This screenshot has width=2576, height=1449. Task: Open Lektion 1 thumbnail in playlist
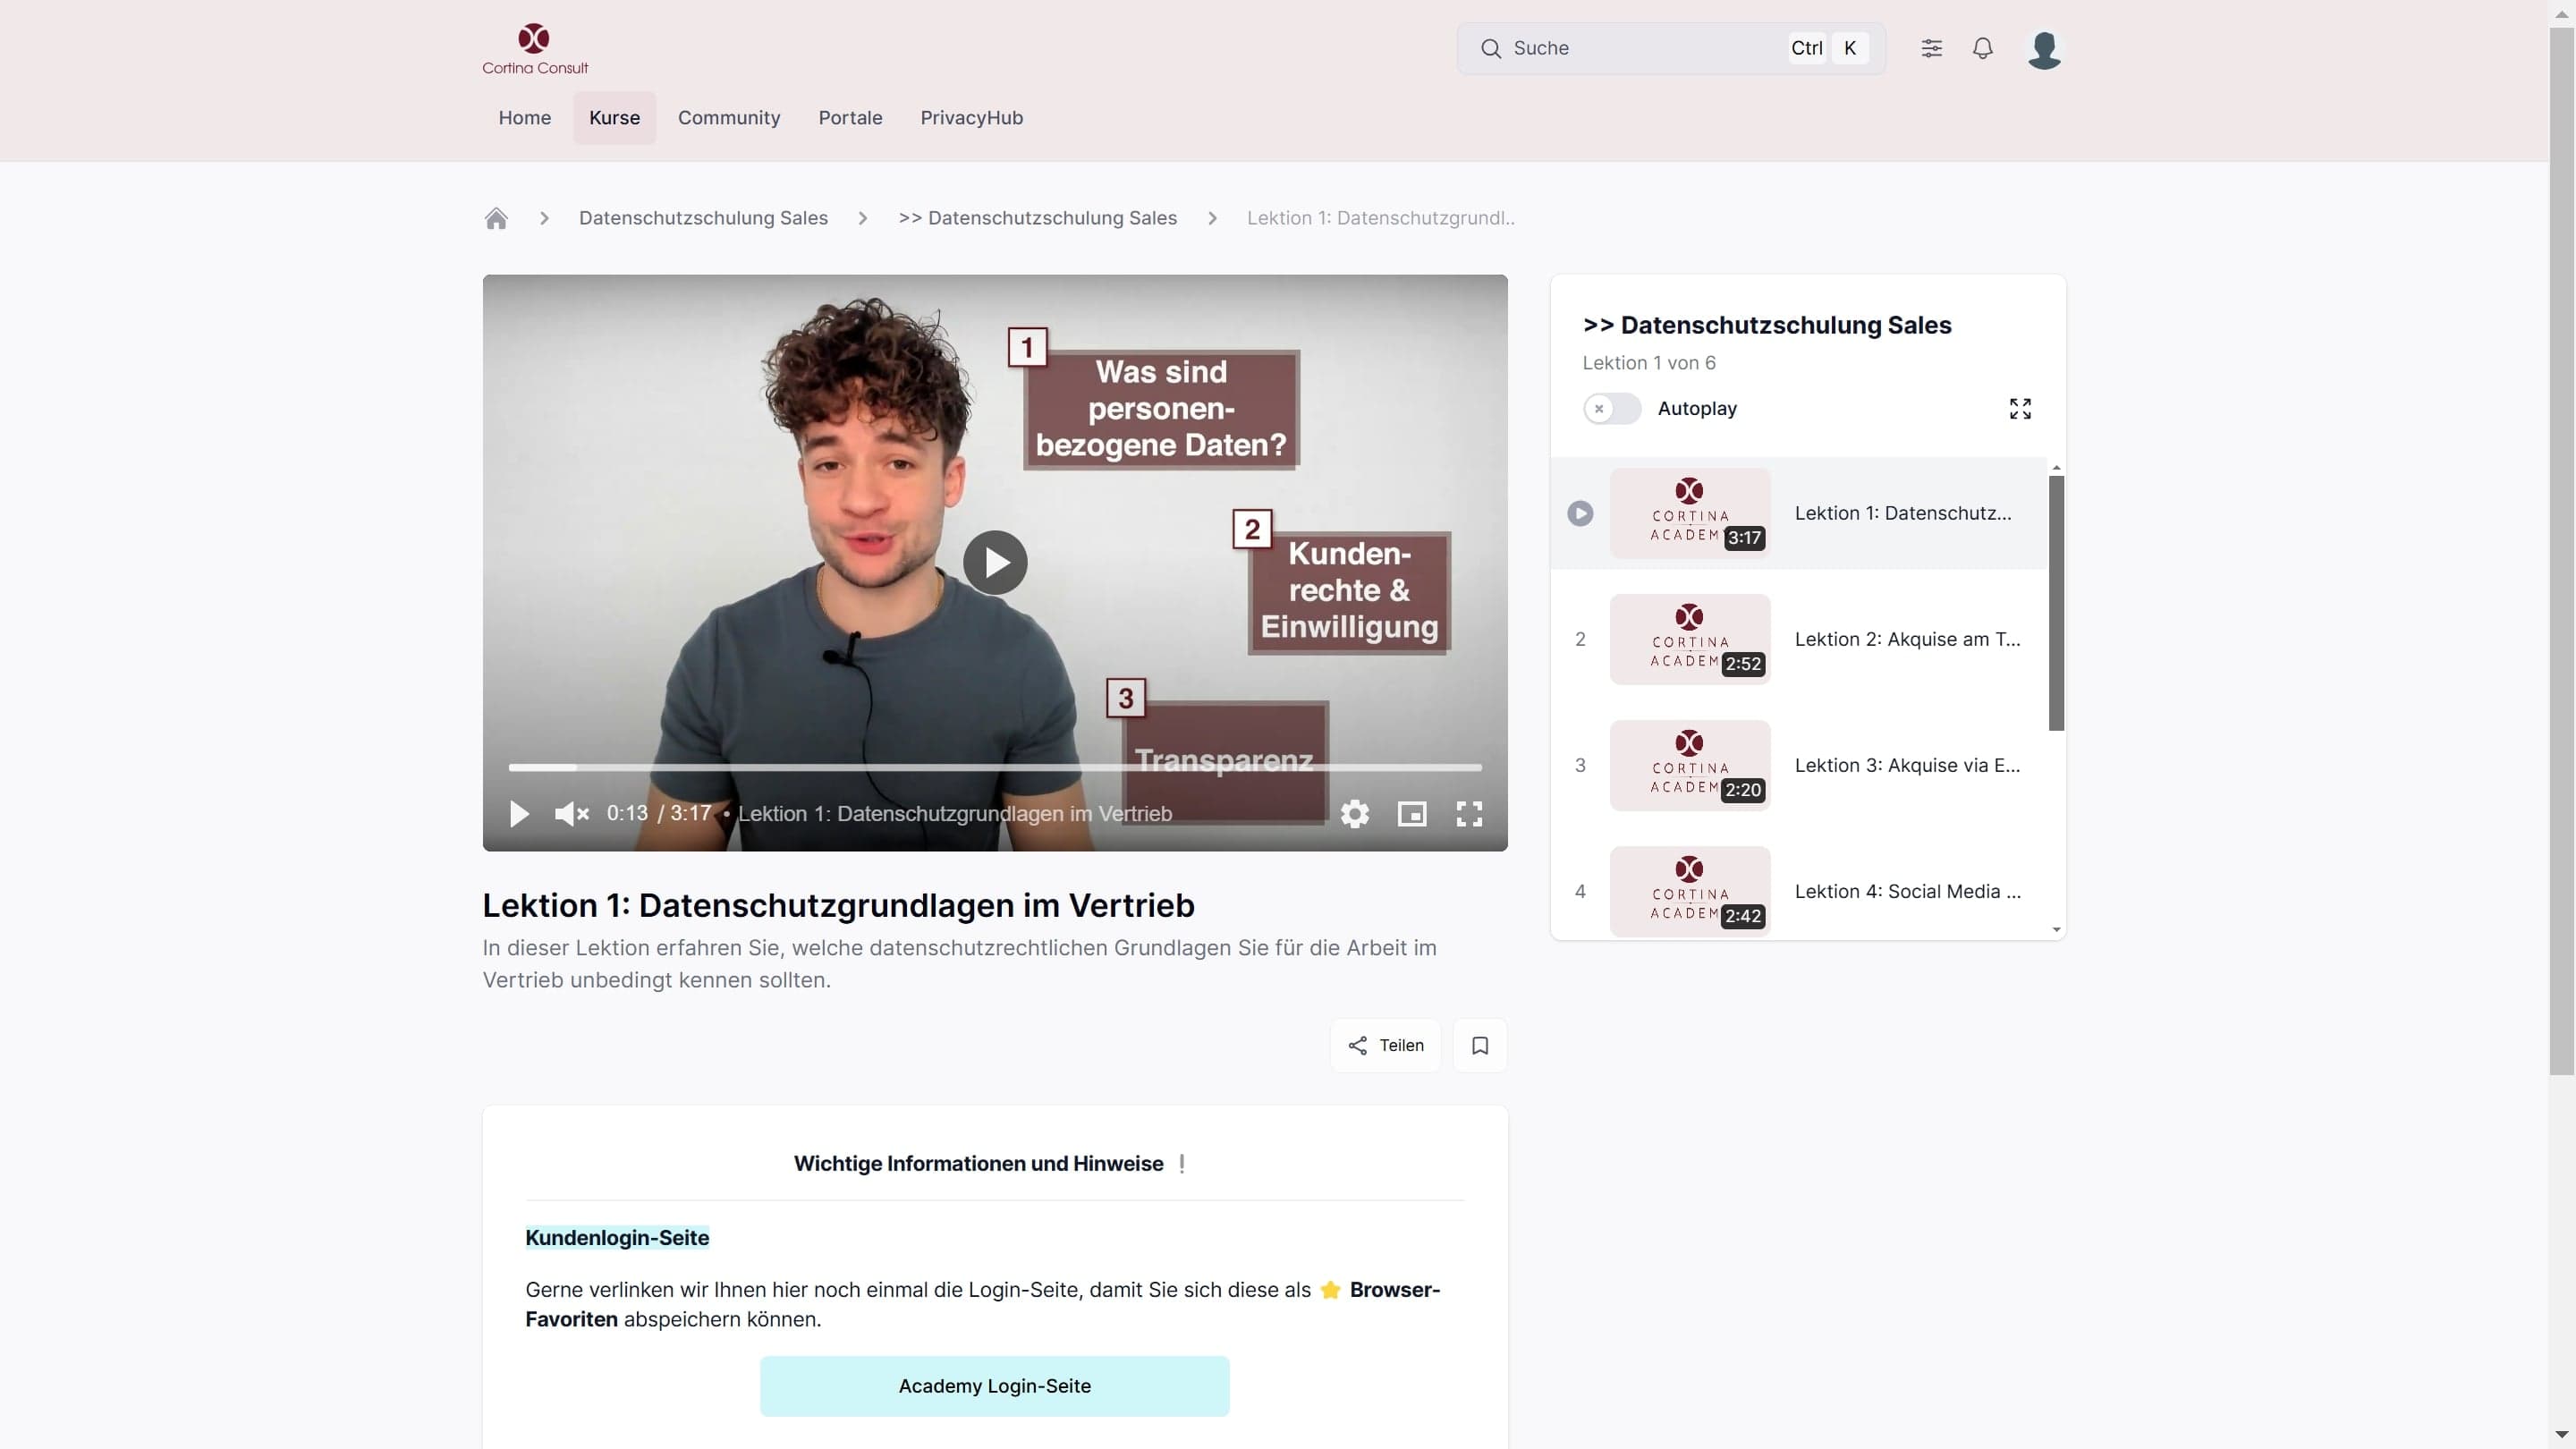point(1689,513)
